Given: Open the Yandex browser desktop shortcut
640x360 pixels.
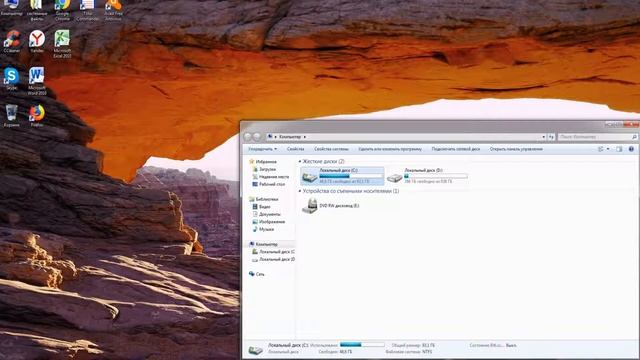Looking at the screenshot, I should pyautogui.click(x=37, y=42).
